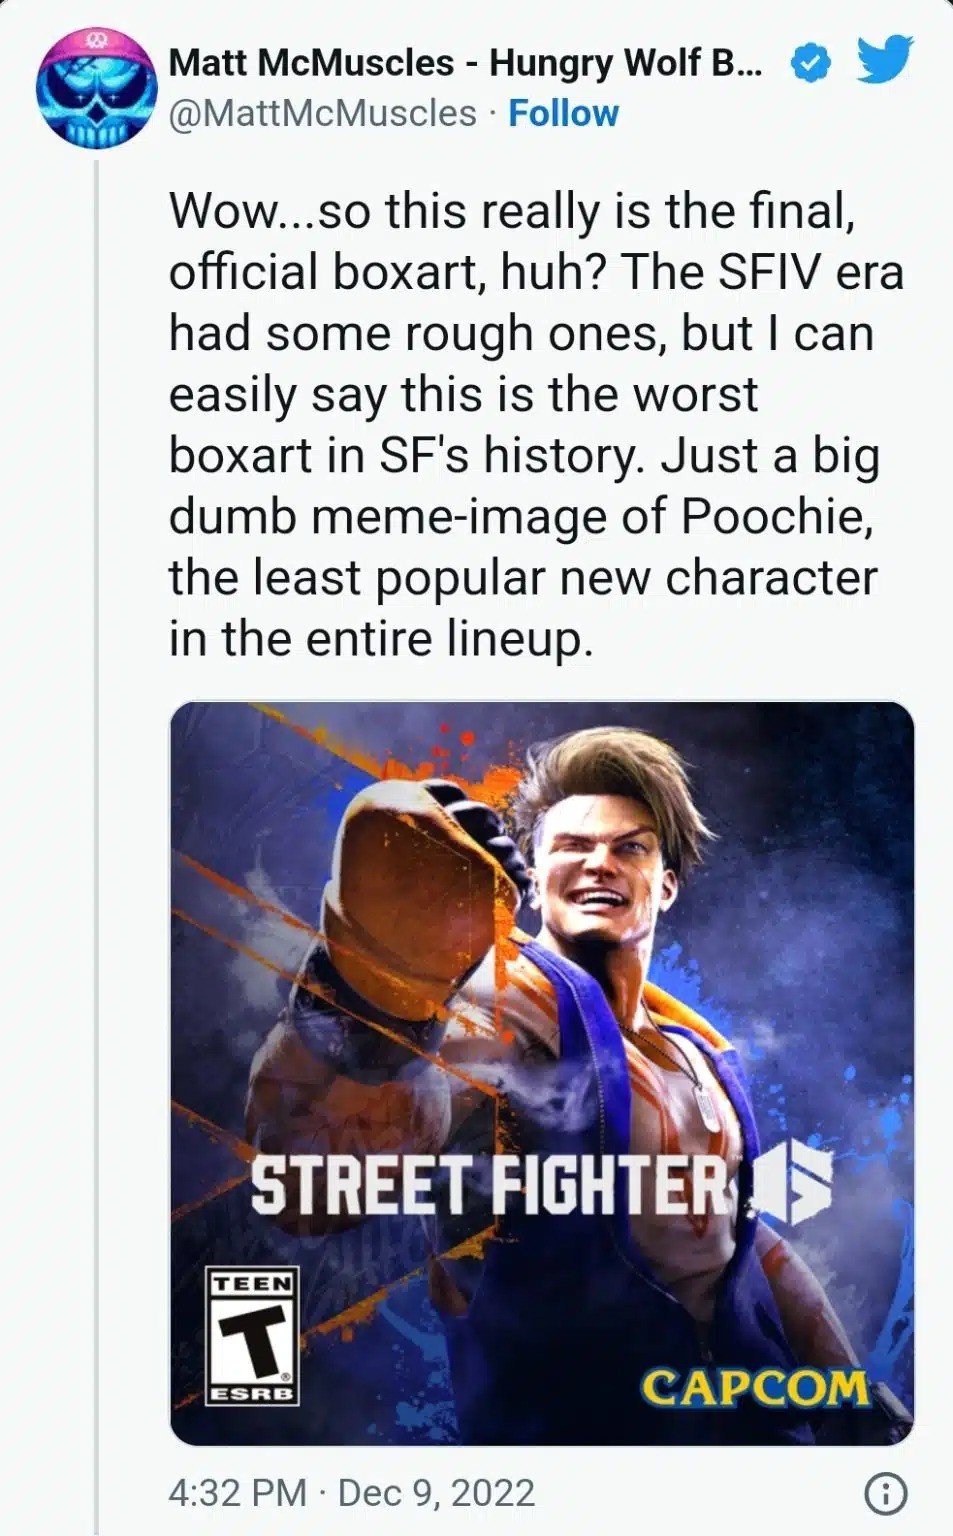Viewport: 953px width, 1536px height.
Task: Click the Street Fighter title logo text
Action: [490, 1185]
